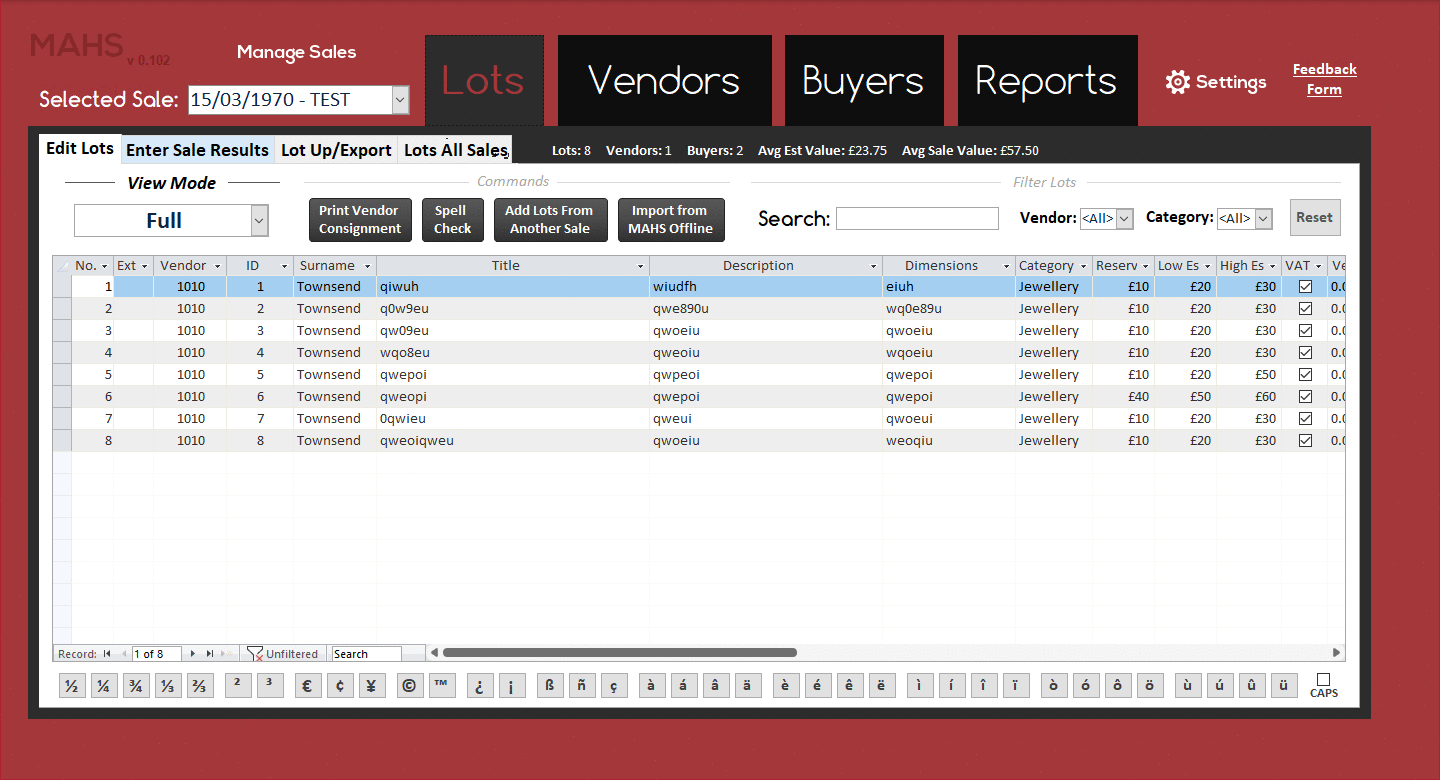Open the Dimensions column filter arrow
The height and width of the screenshot is (780, 1440).
coord(1006,266)
